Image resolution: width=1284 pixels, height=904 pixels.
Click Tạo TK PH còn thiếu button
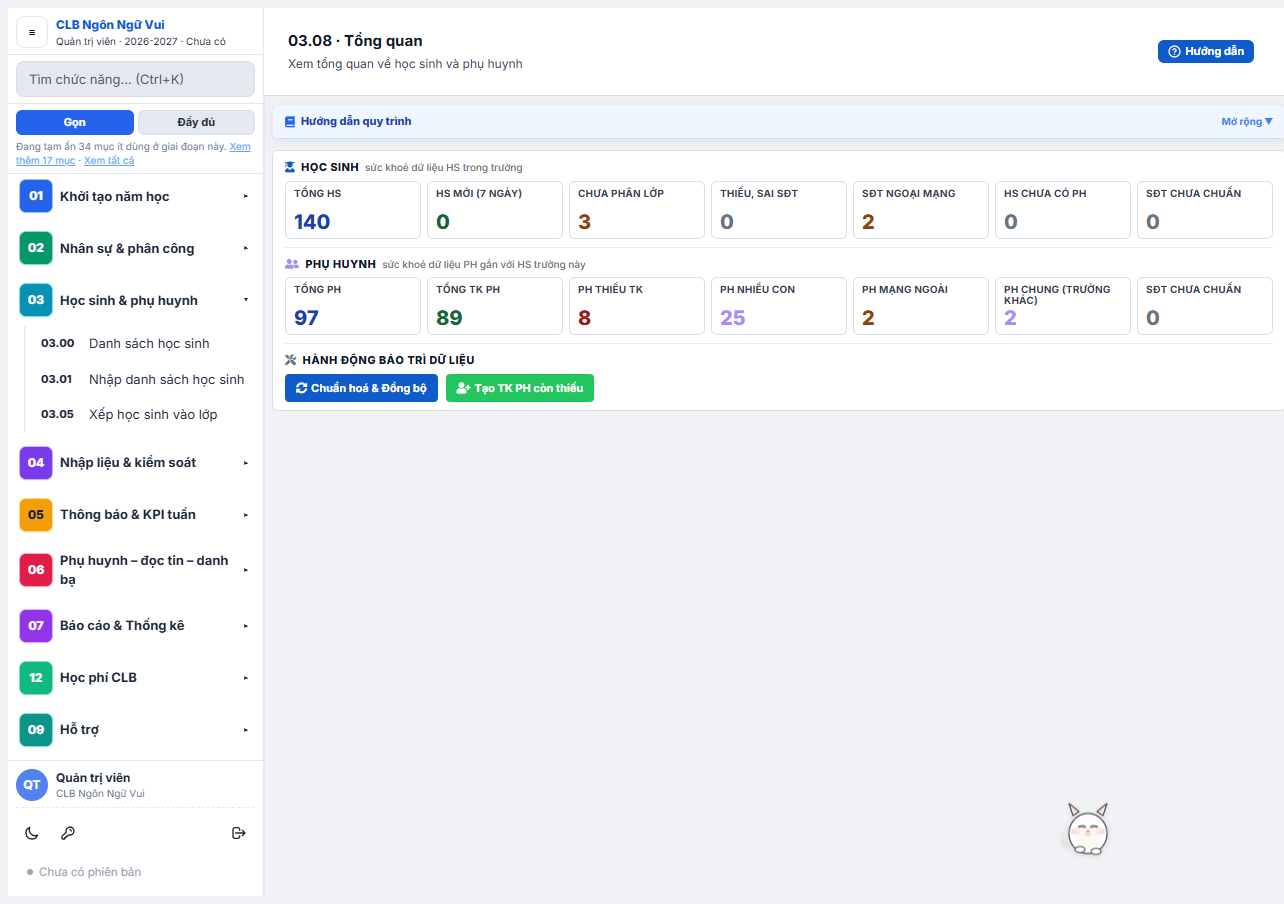coord(520,388)
